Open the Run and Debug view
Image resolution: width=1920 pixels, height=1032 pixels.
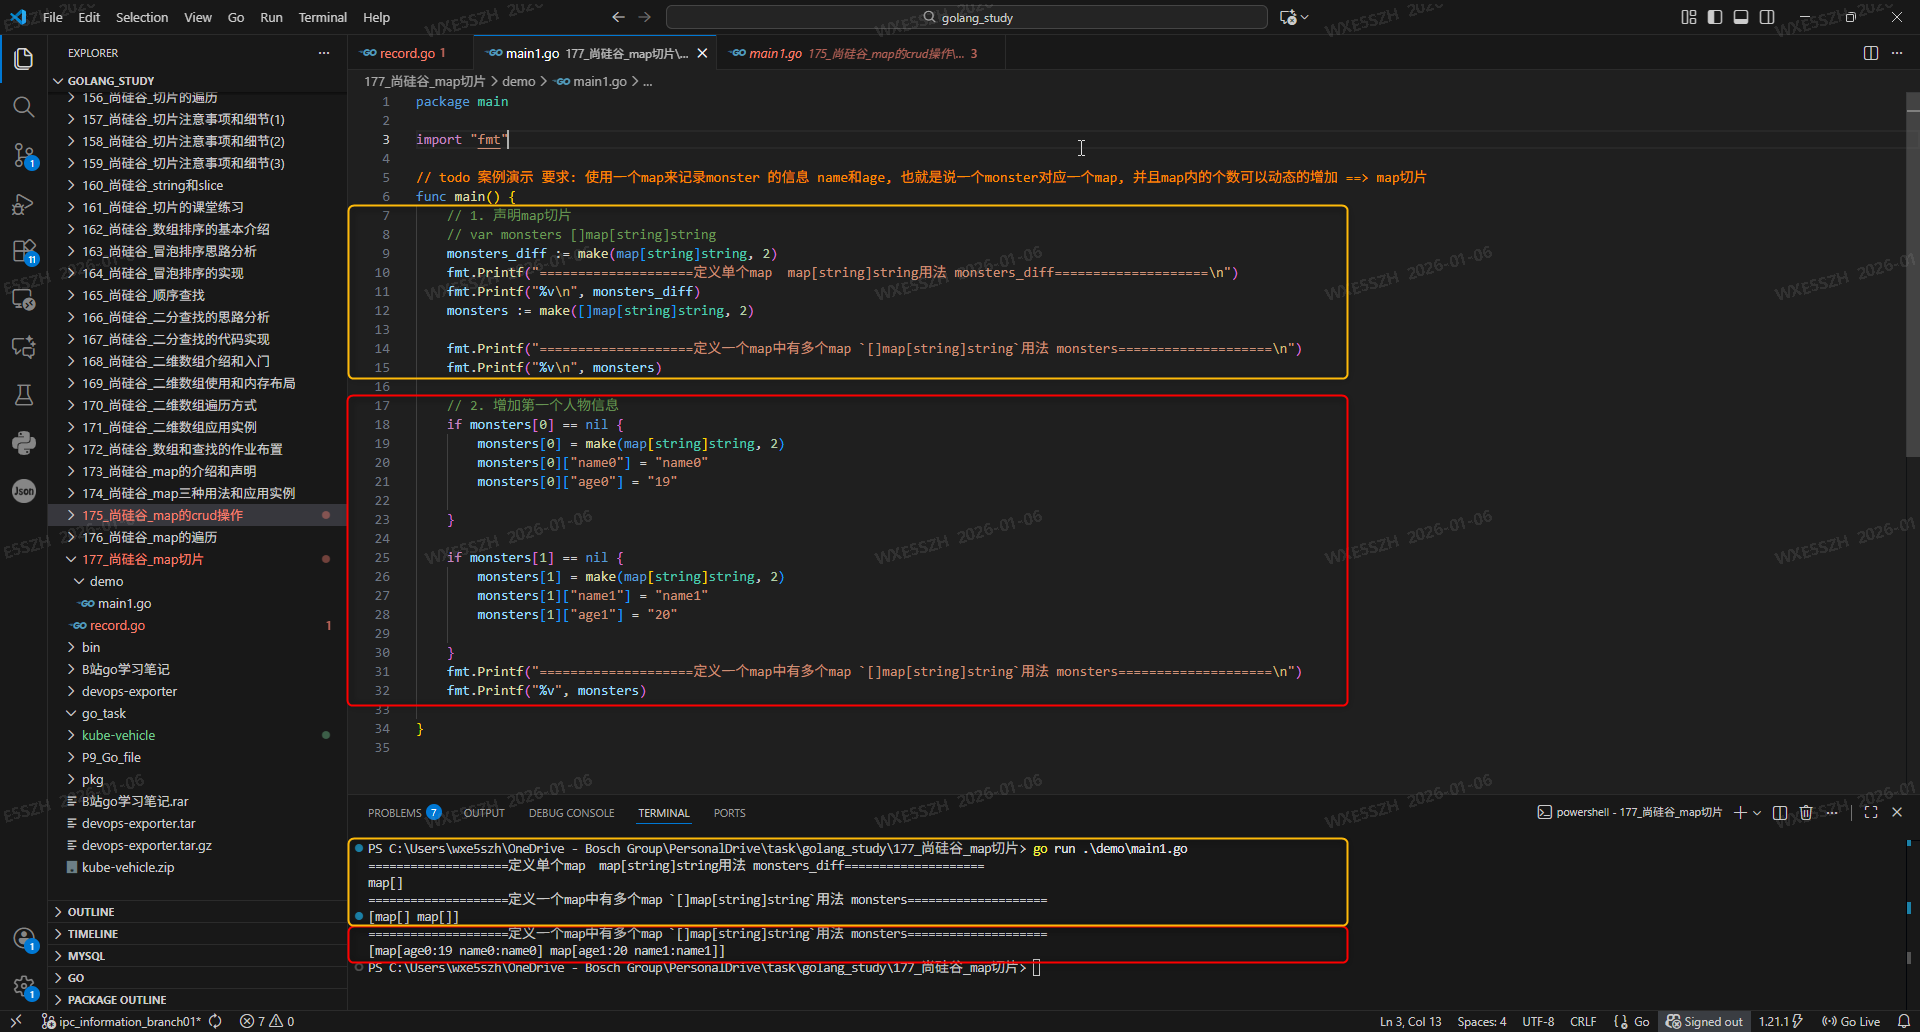24,204
